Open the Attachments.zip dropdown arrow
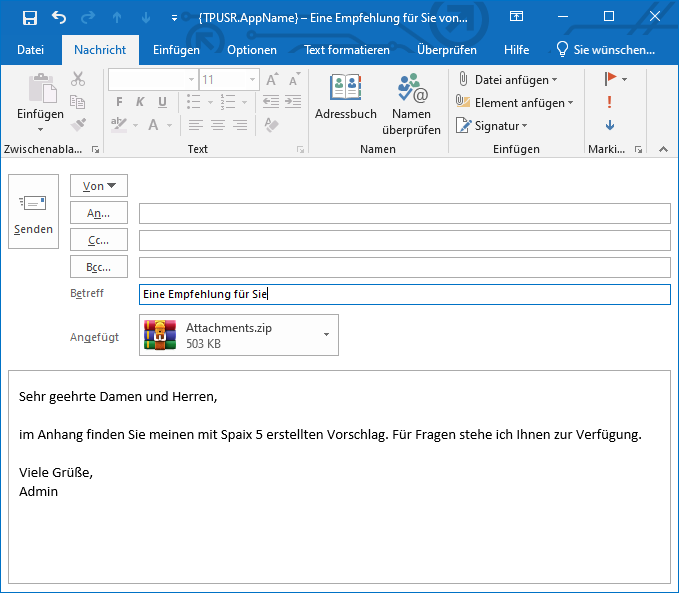Image resolution: width=679 pixels, height=593 pixels. [x=326, y=335]
